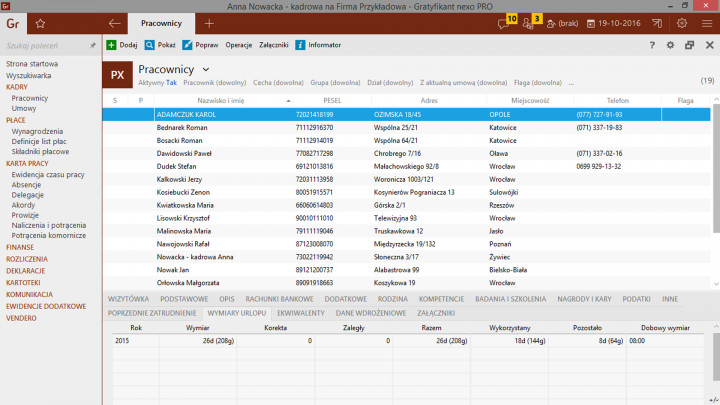This screenshot has height=405, width=720.
Task: Click the Operacje toolbar button
Action: 239,45
